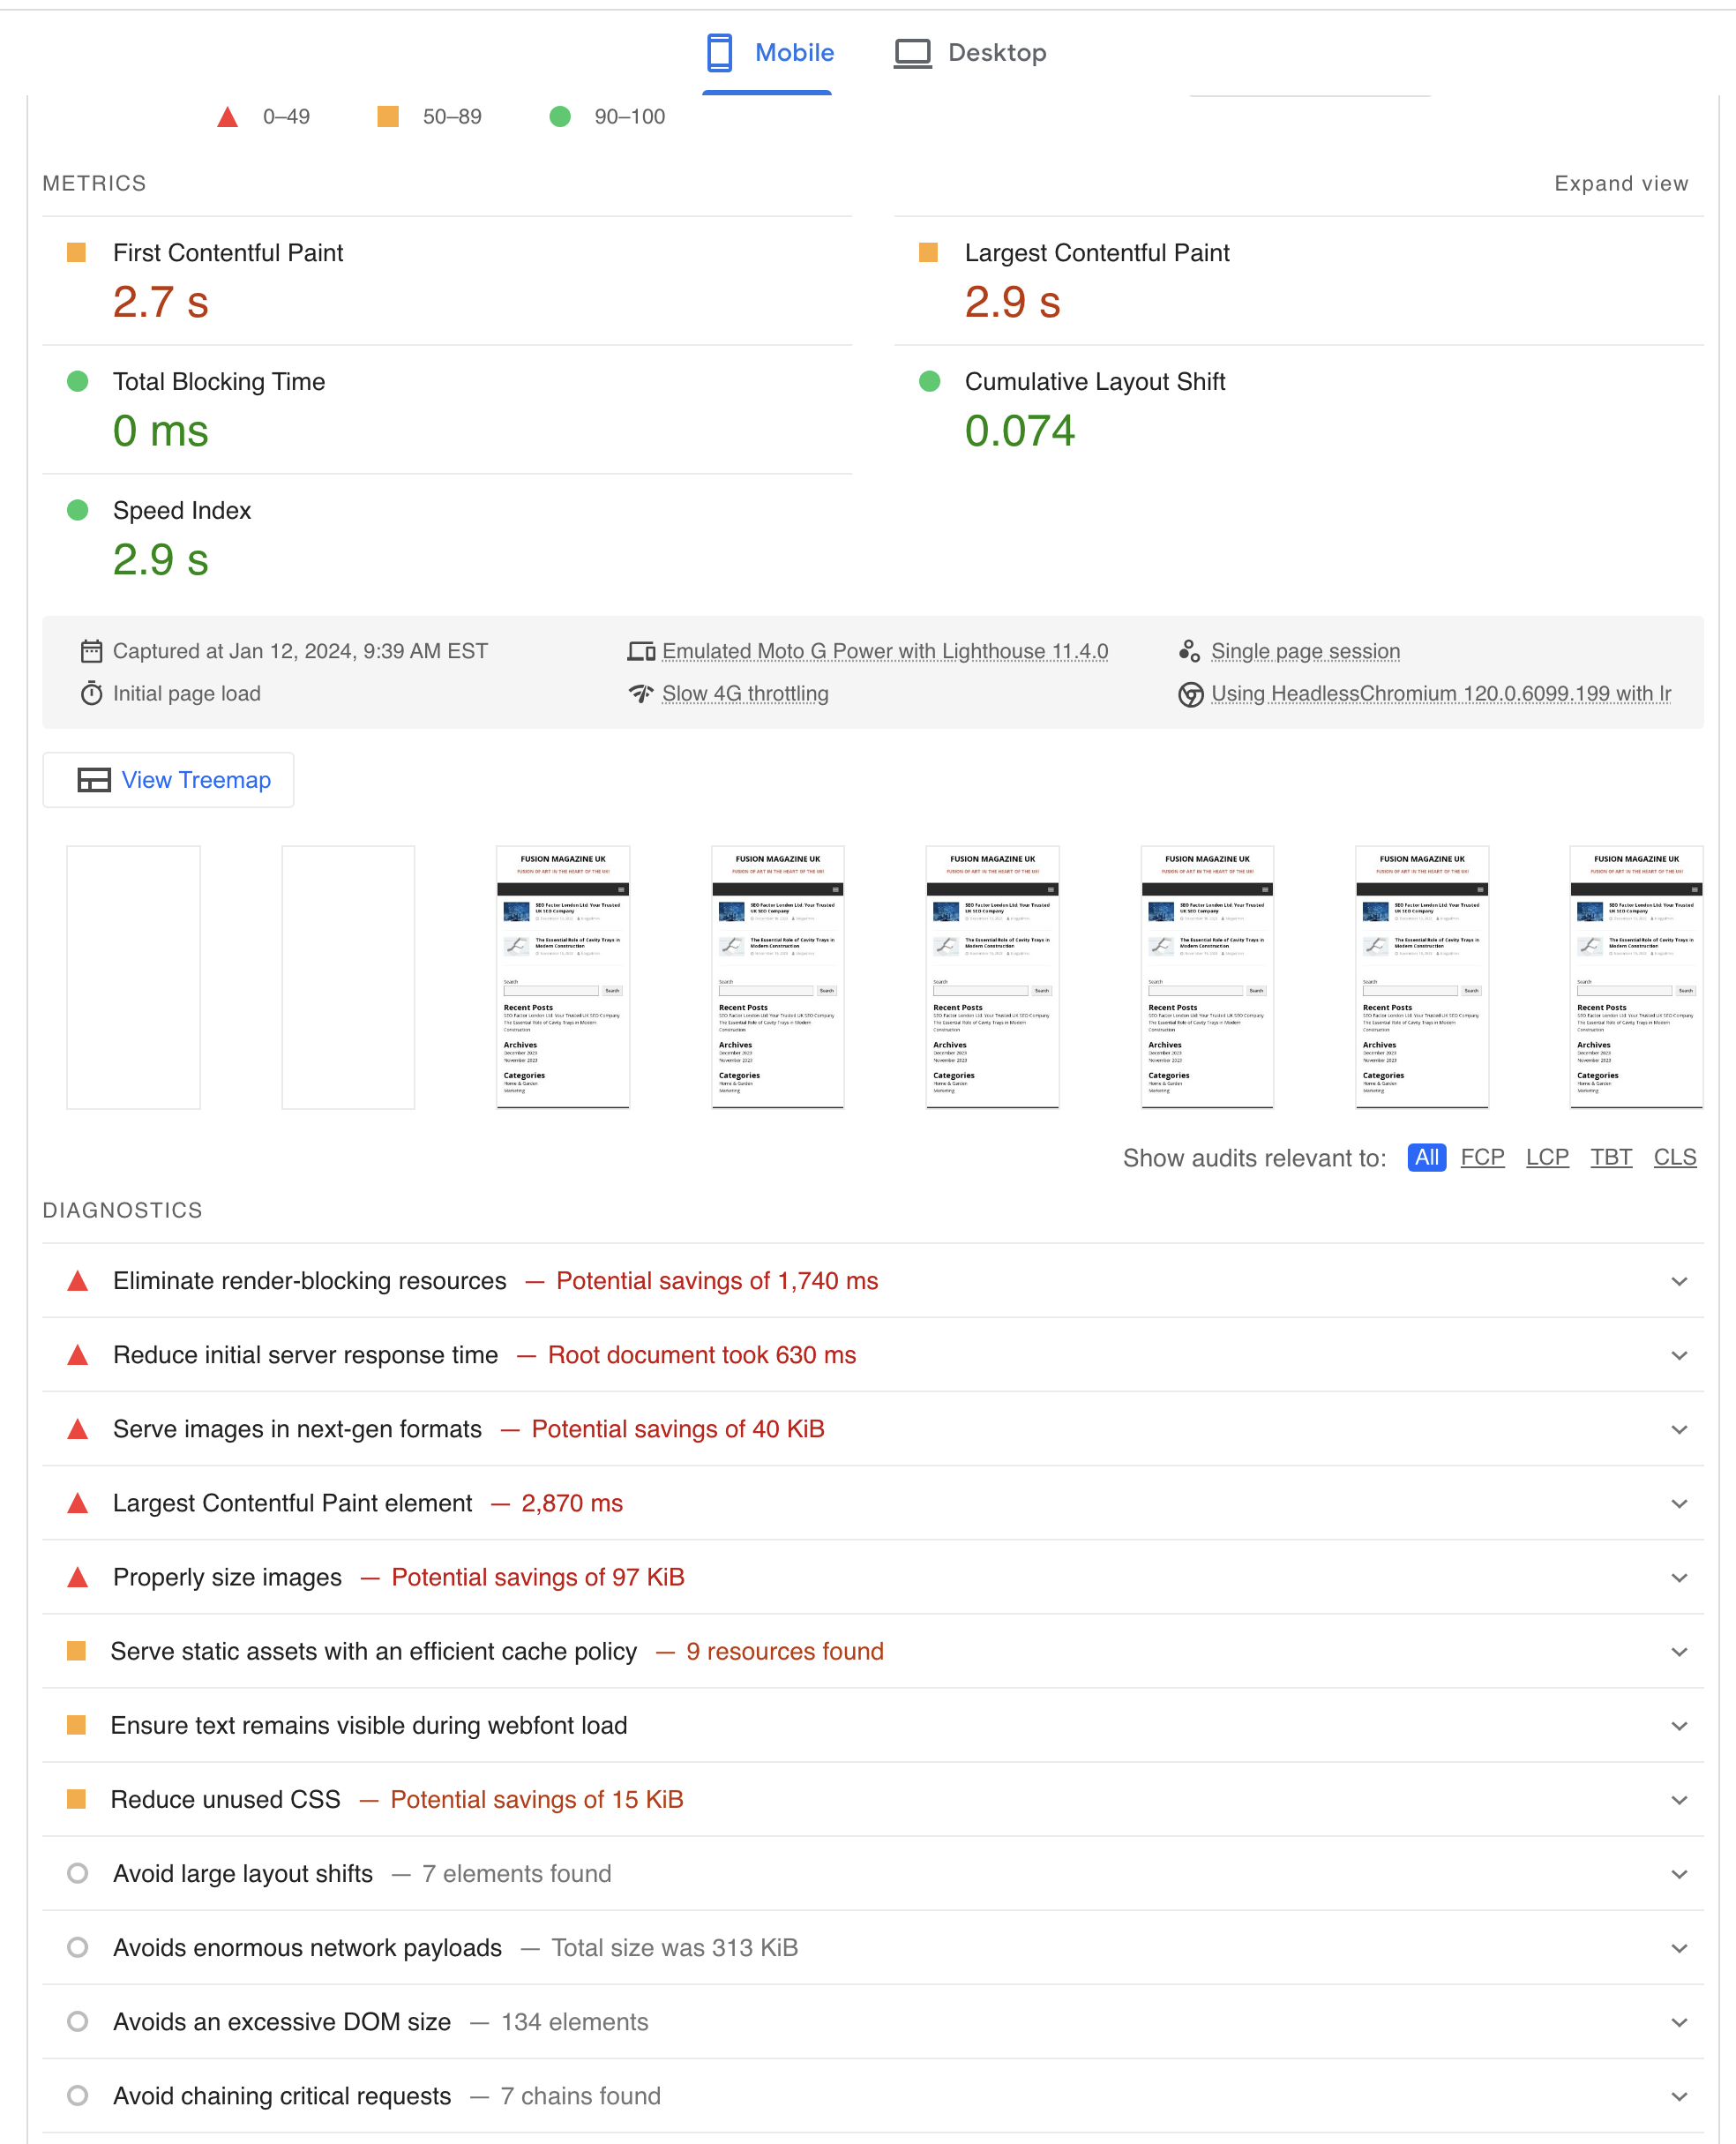Click red triangle icon for Largest Contentful Paint element

pos(77,1503)
